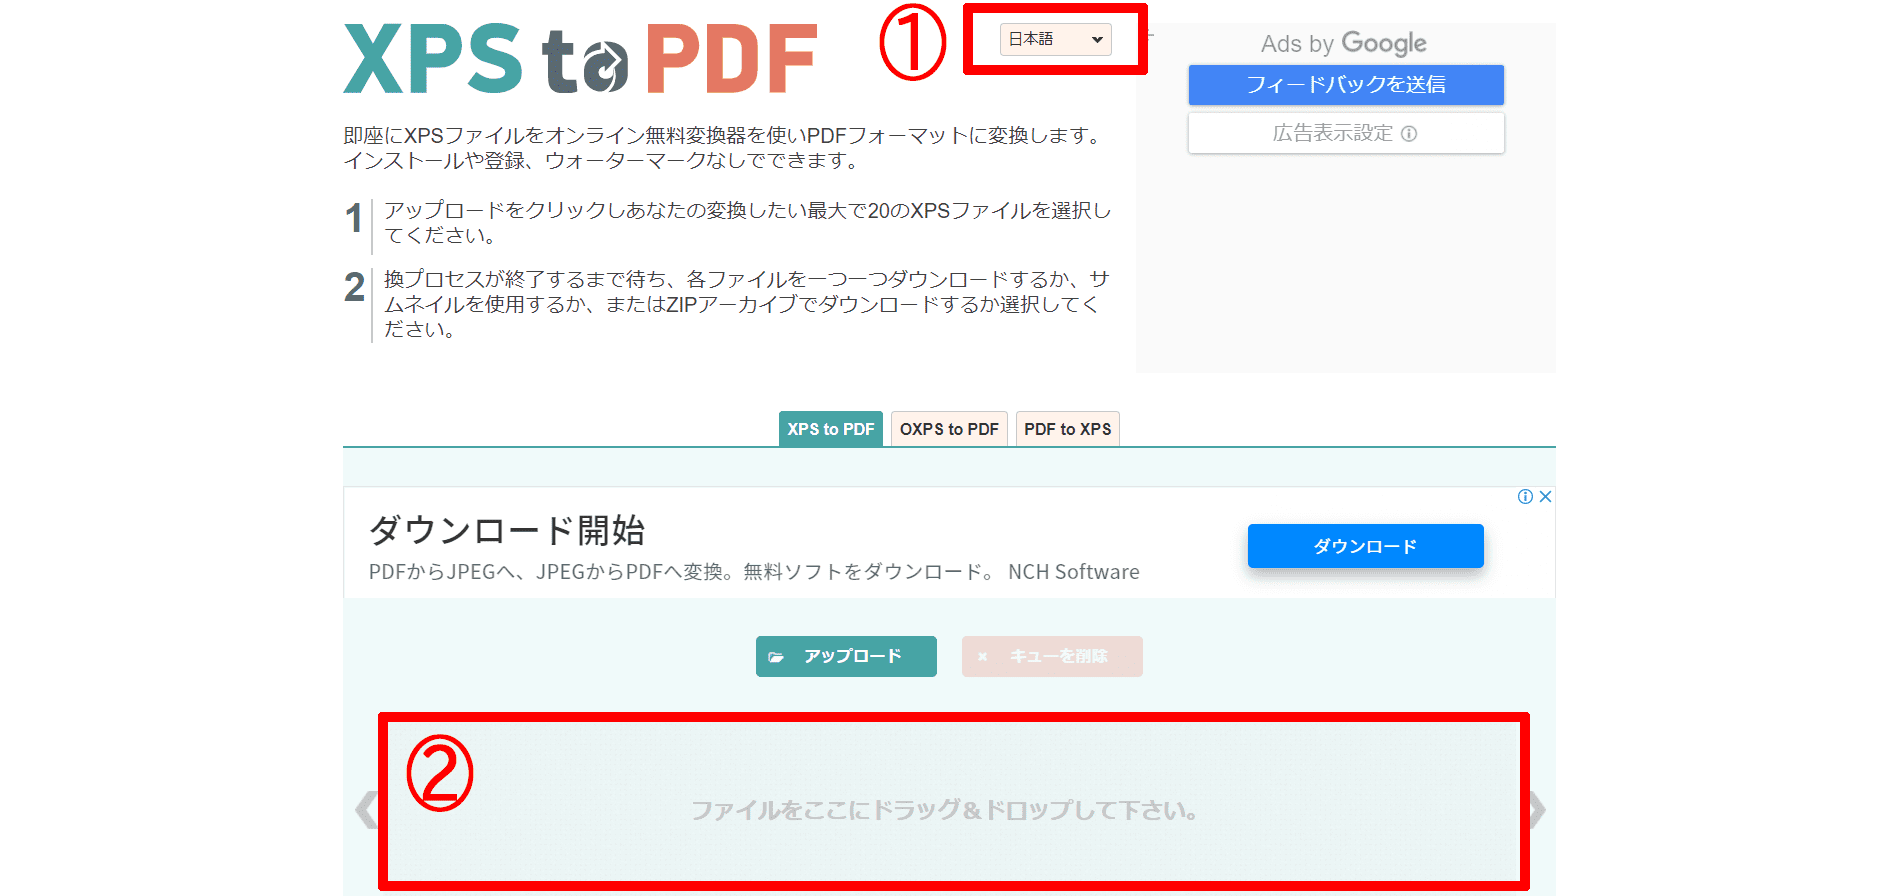Click the アップロード button
This screenshot has height=896, width=1895.
(x=846, y=657)
